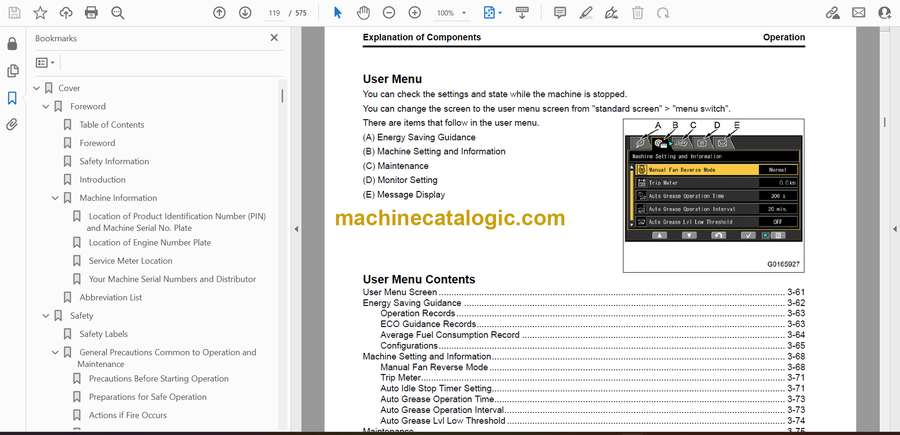Open the find text magnifier tool

coord(118,13)
